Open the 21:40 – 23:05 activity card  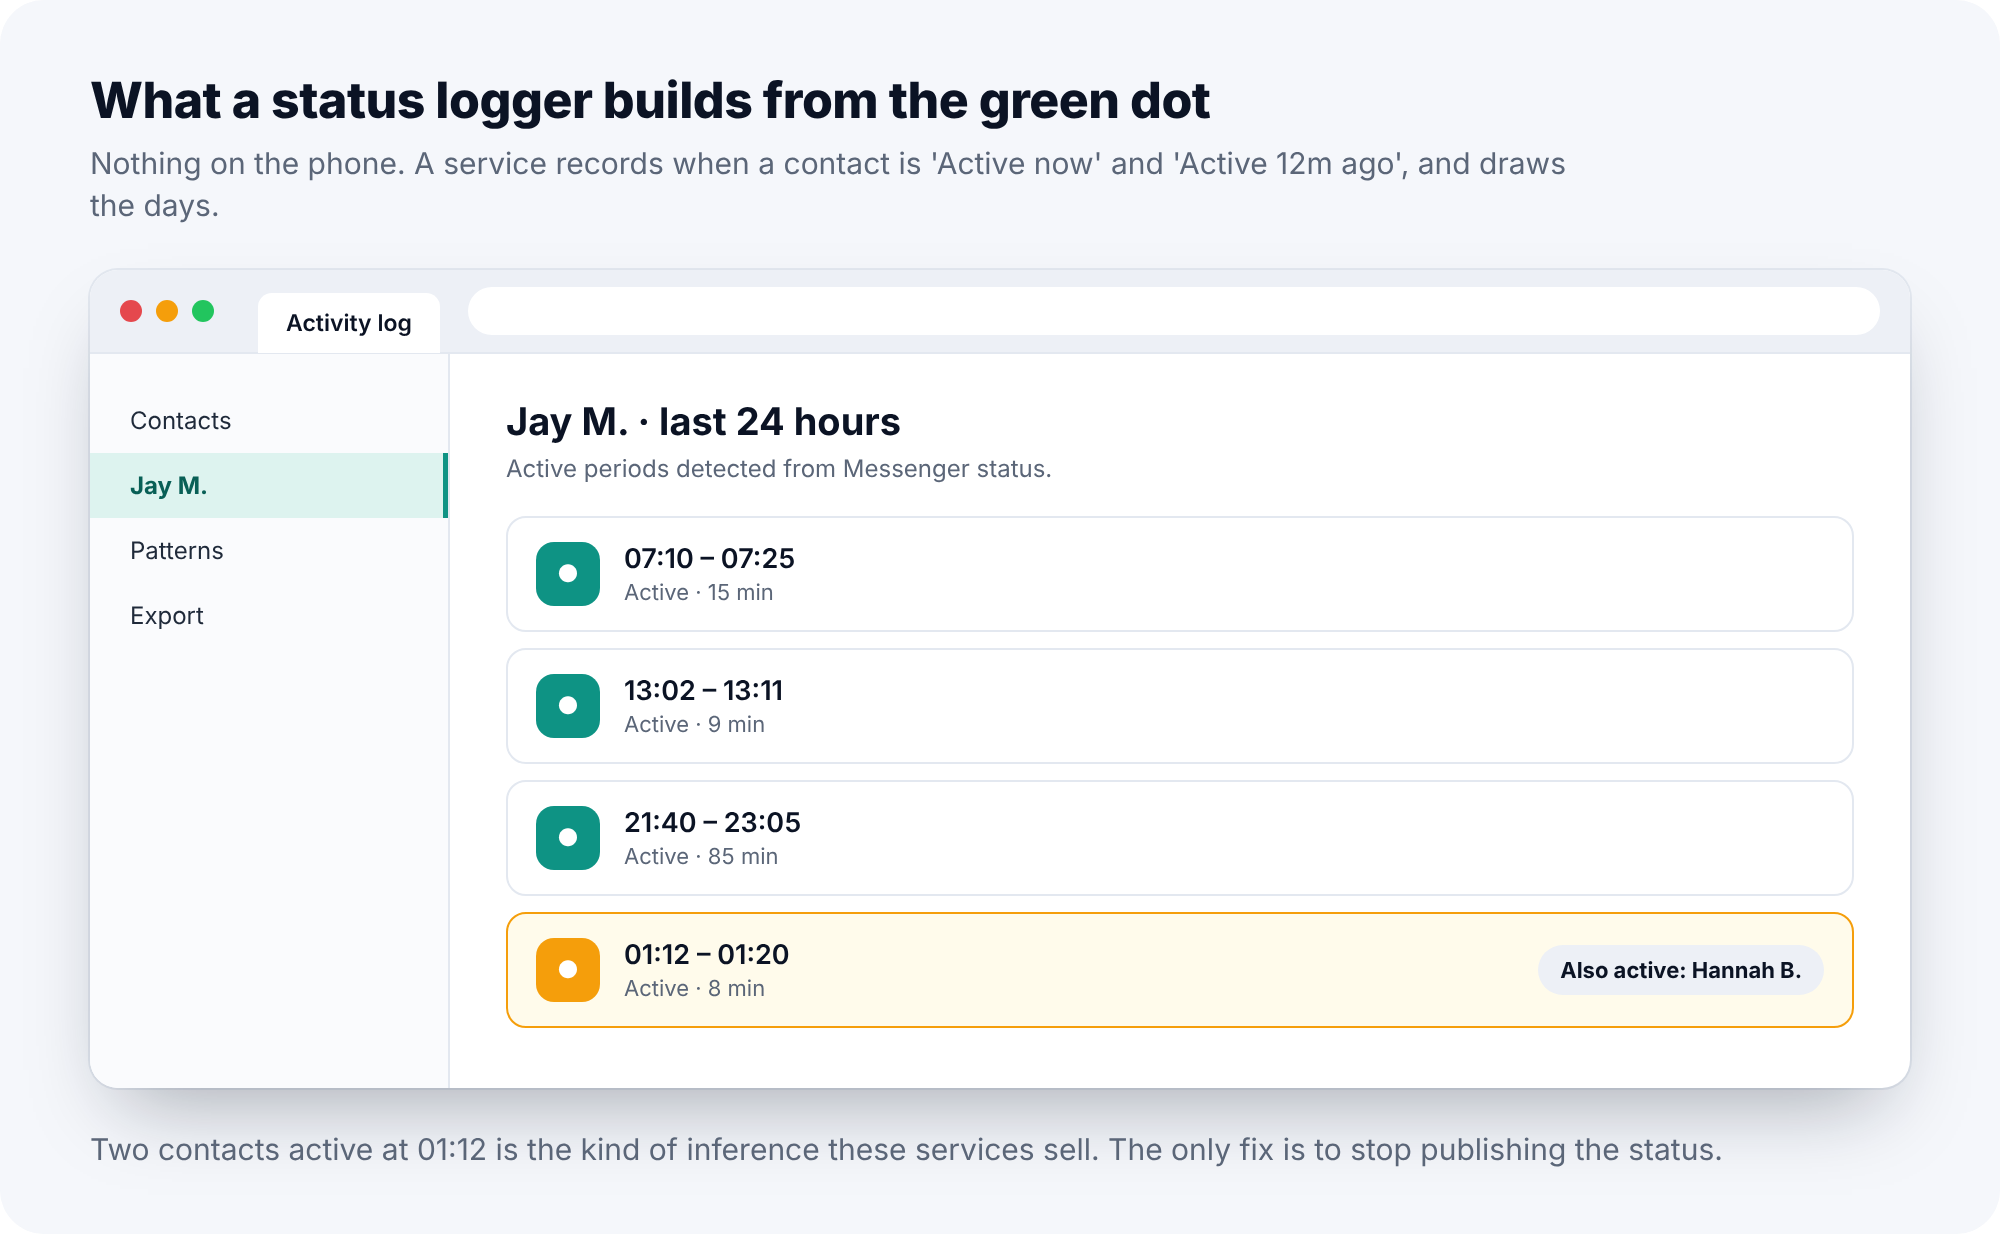[x=1180, y=838]
